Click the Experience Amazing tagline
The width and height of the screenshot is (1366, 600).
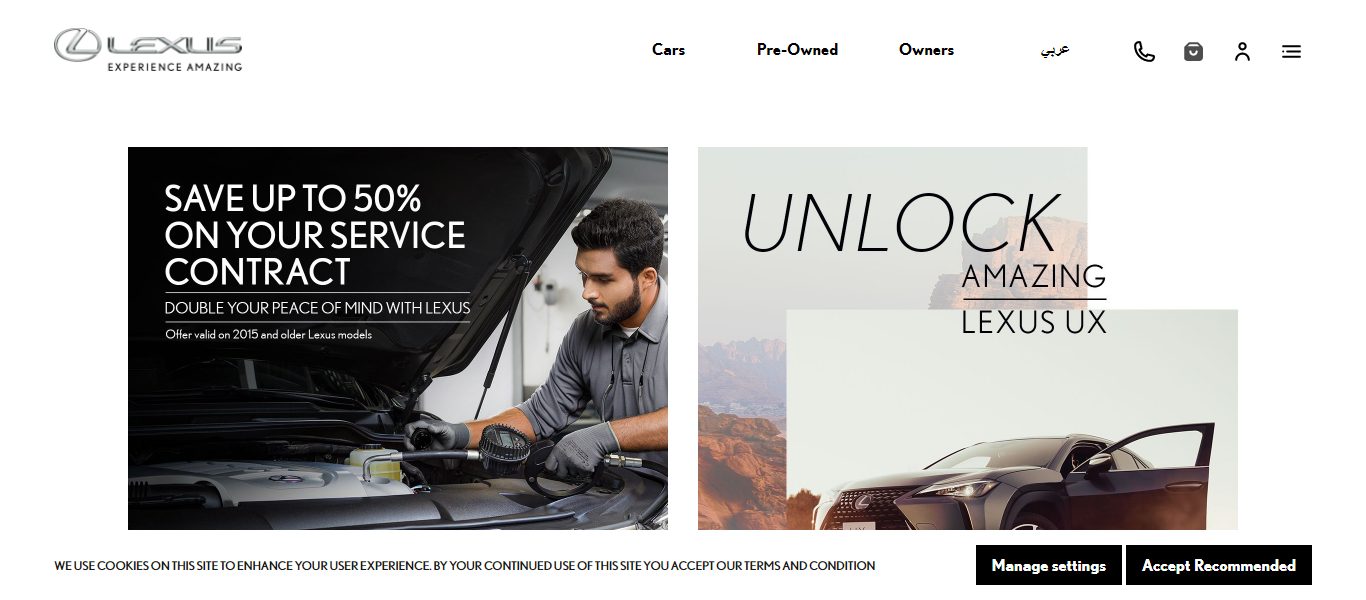click(175, 67)
